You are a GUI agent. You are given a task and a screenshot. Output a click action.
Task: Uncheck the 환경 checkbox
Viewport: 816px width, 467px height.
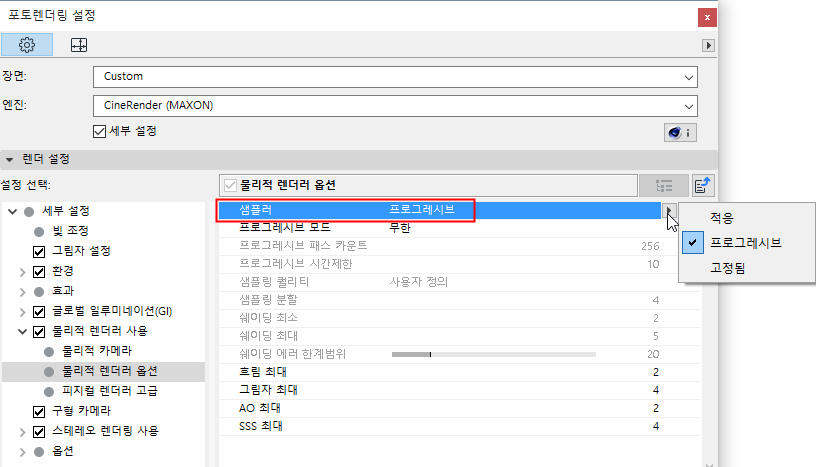click(39, 271)
